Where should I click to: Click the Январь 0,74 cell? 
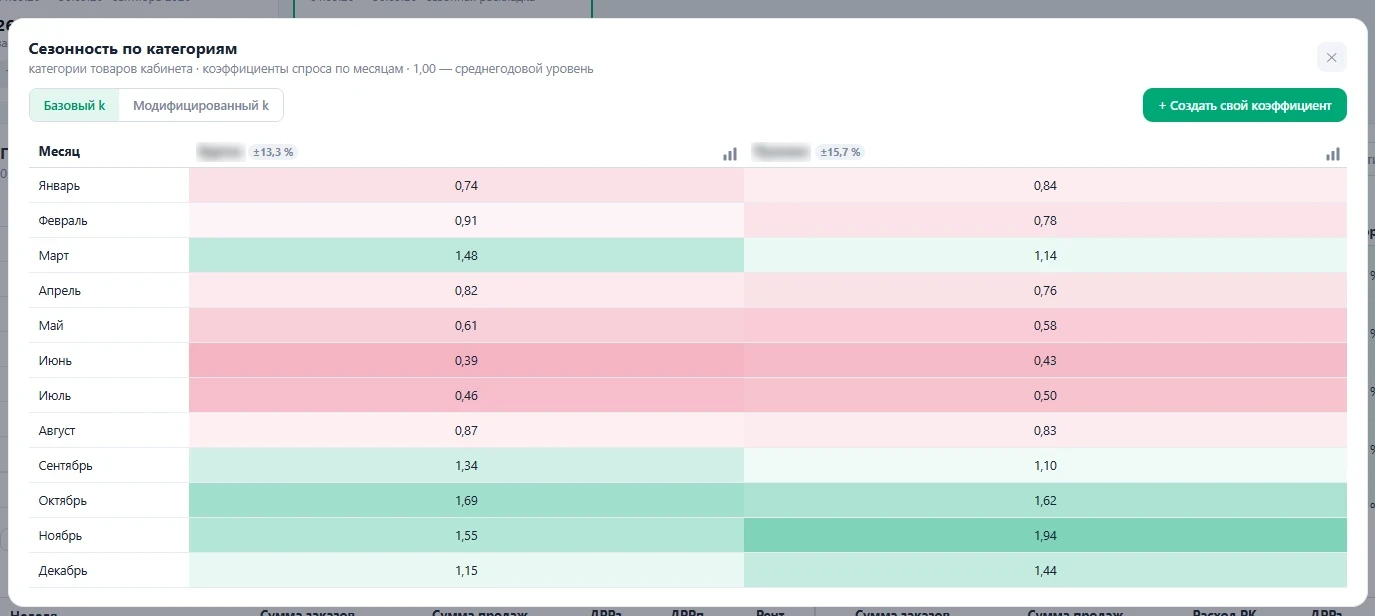pos(466,185)
